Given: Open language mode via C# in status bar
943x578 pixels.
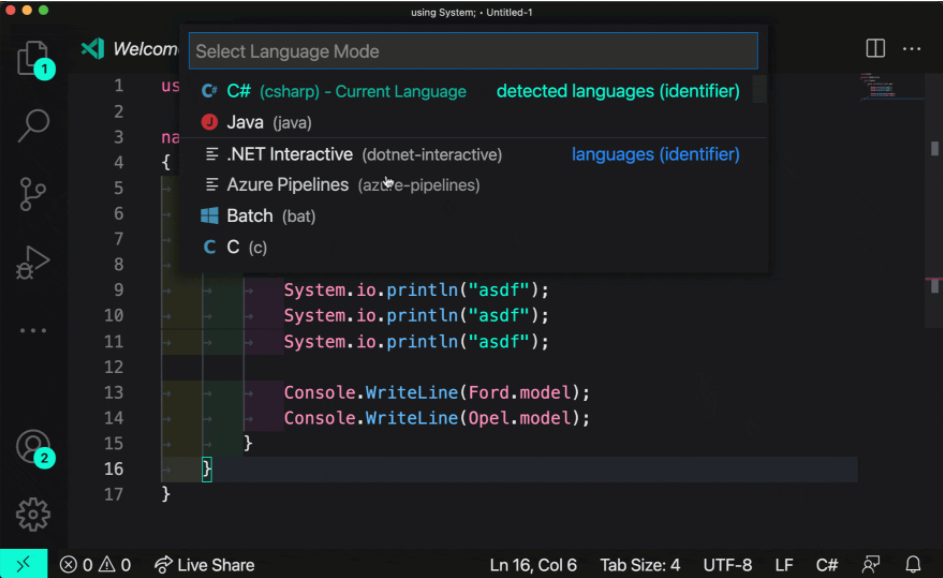Looking at the screenshot, I should point(827,565).
